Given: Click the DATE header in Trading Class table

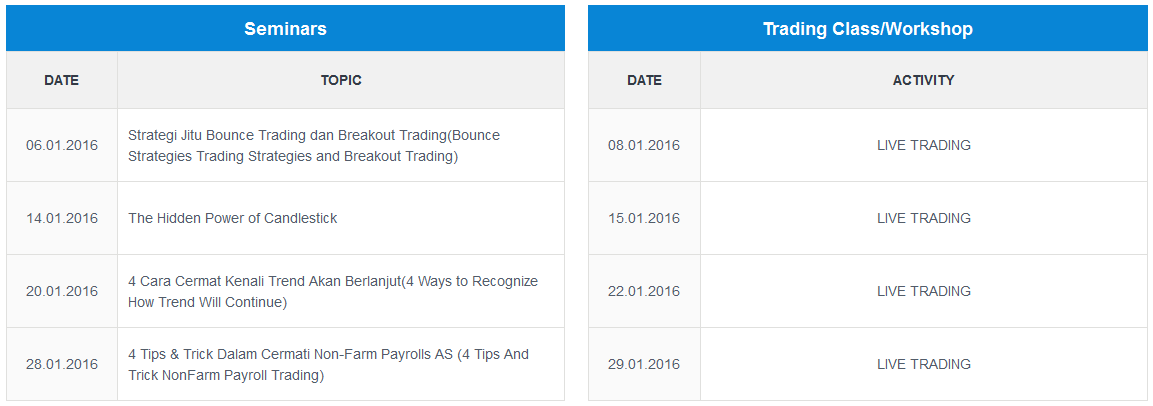Looking at the screenshot, I should (644, 80).
